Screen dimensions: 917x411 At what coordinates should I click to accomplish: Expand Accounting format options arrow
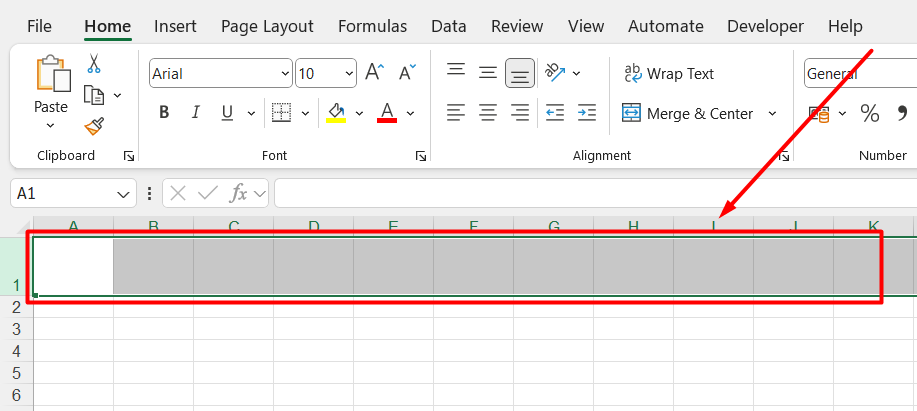842,113
